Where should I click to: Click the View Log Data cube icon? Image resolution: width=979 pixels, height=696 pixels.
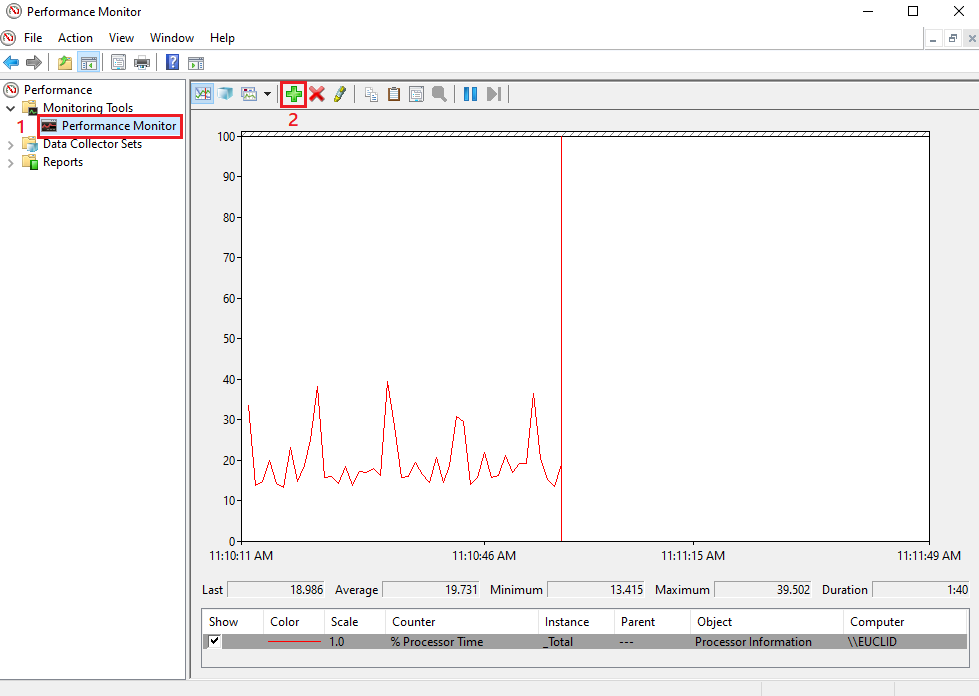(225, 94)
